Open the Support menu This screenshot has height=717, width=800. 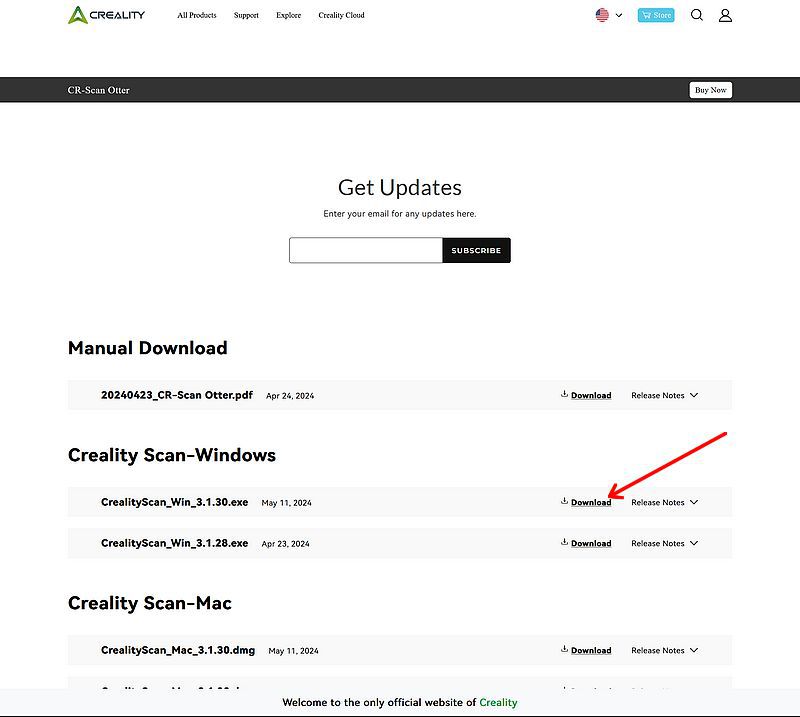tap(246, 15)
